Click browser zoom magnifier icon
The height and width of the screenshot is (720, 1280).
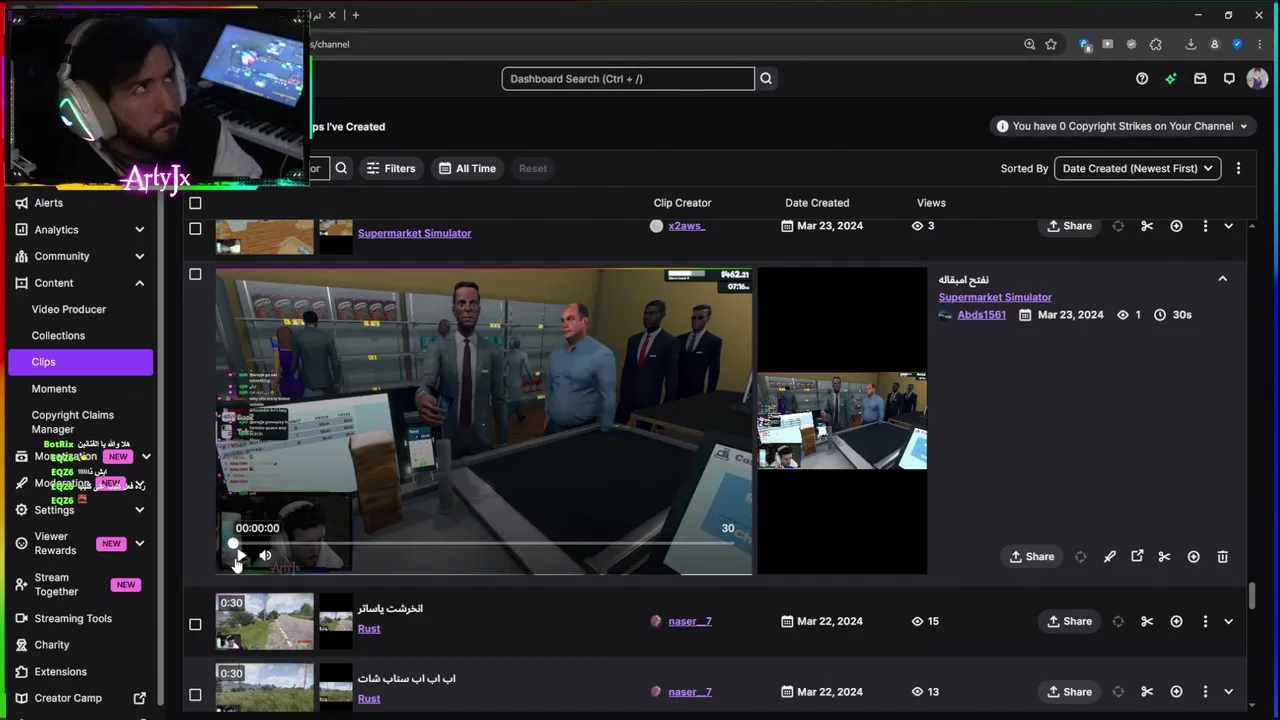[x=1029, y=44]
